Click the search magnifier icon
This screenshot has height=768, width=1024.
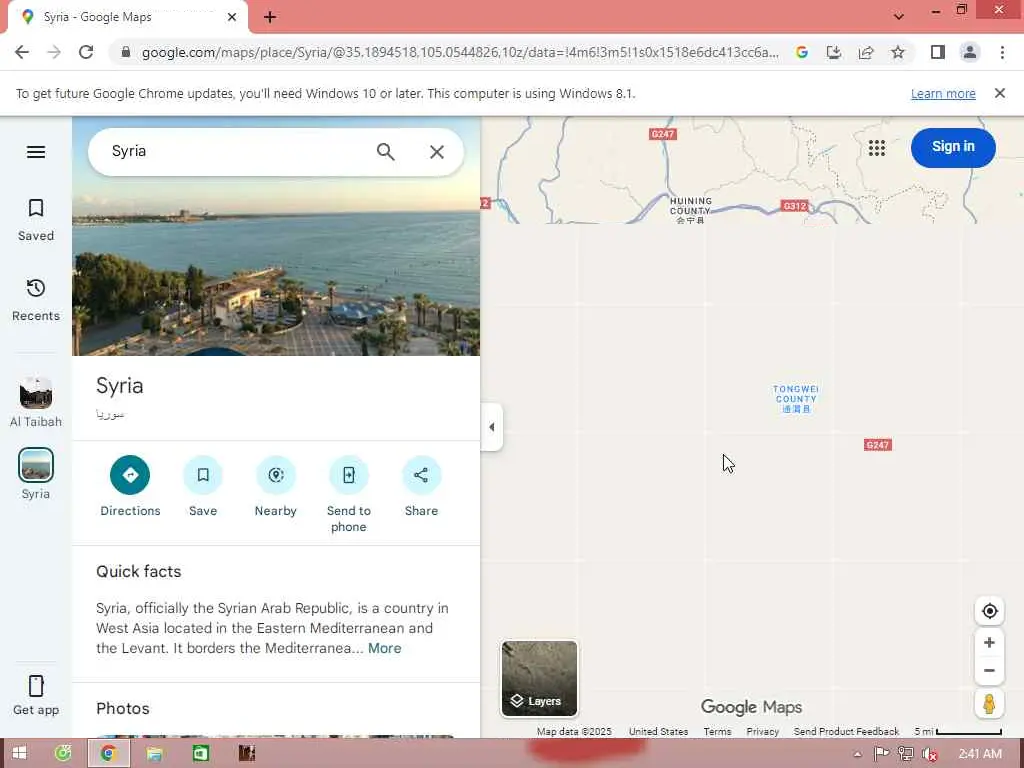(x=385, y=152)
